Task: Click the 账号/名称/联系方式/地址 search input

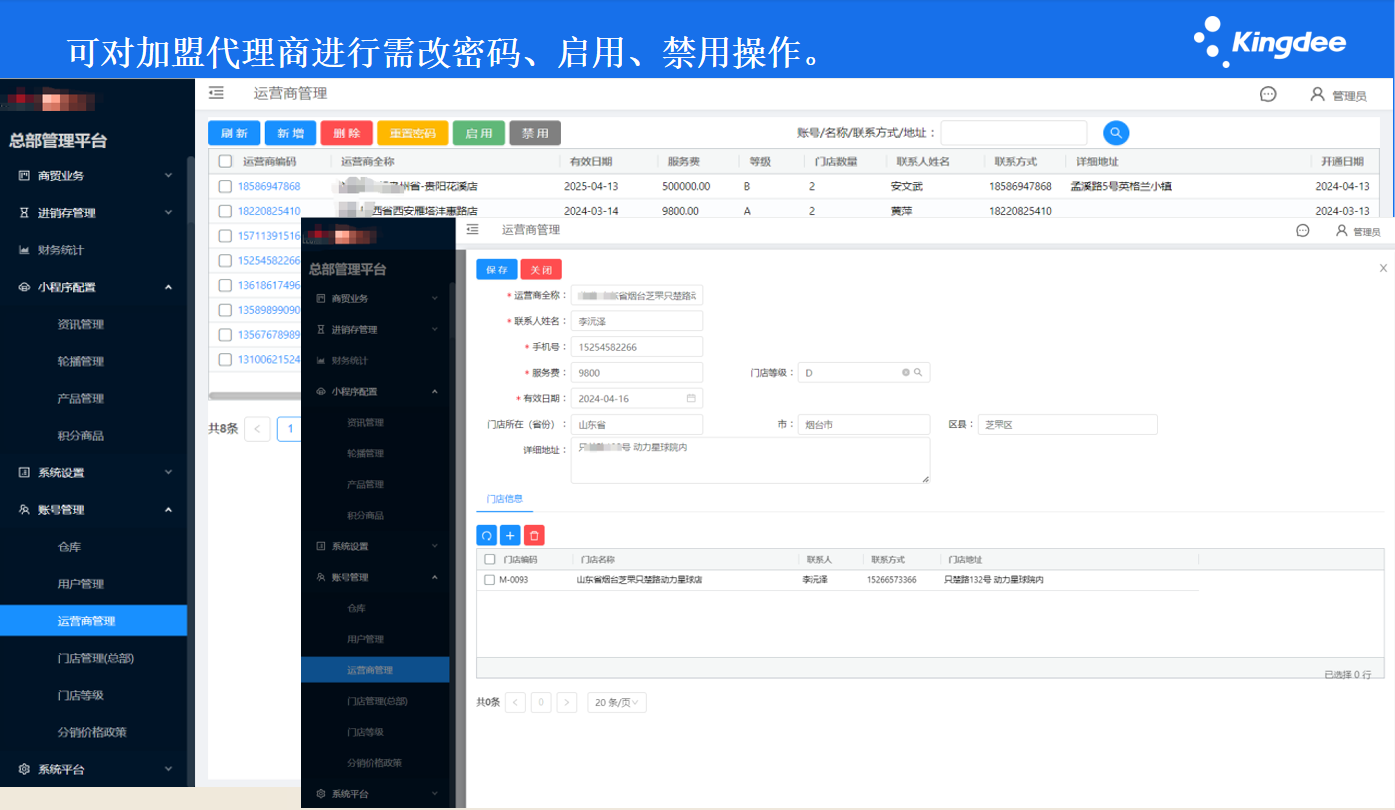Action: pyautogui.click(x=1013, y=133)
